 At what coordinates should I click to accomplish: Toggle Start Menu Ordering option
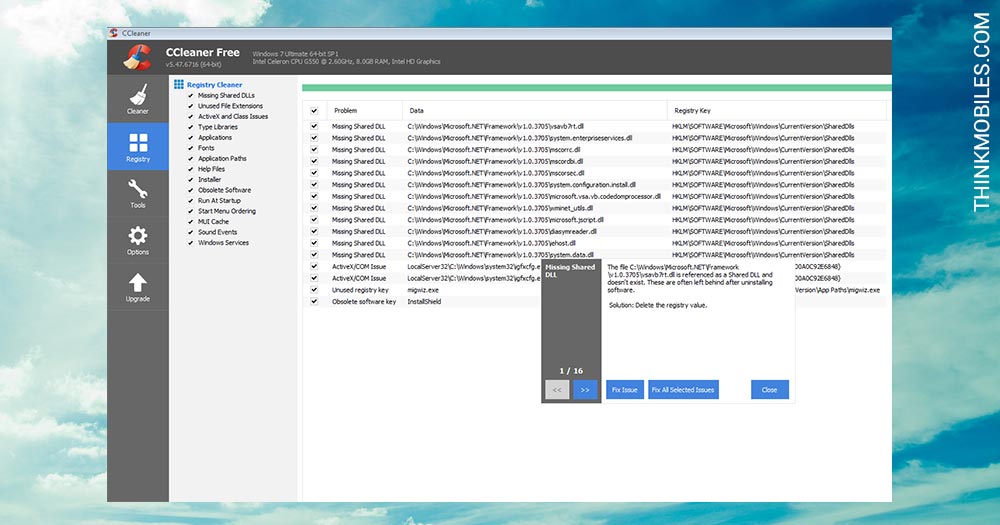pos(191,211)
